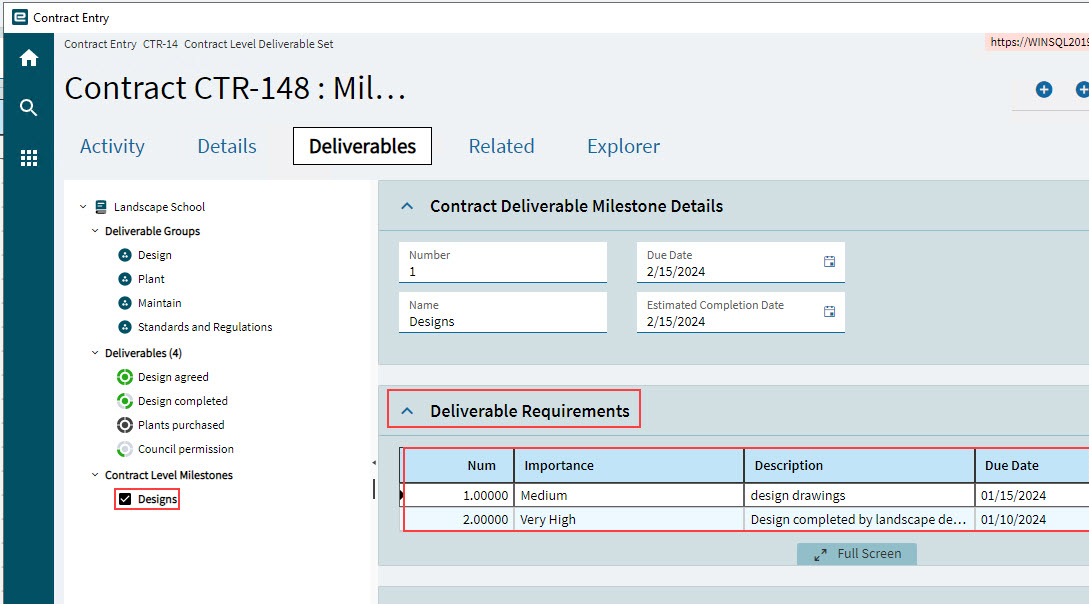This screenshot has width=1089, height=604.
Task: Open the Due Date calendar picker icon
Action: 829,262
